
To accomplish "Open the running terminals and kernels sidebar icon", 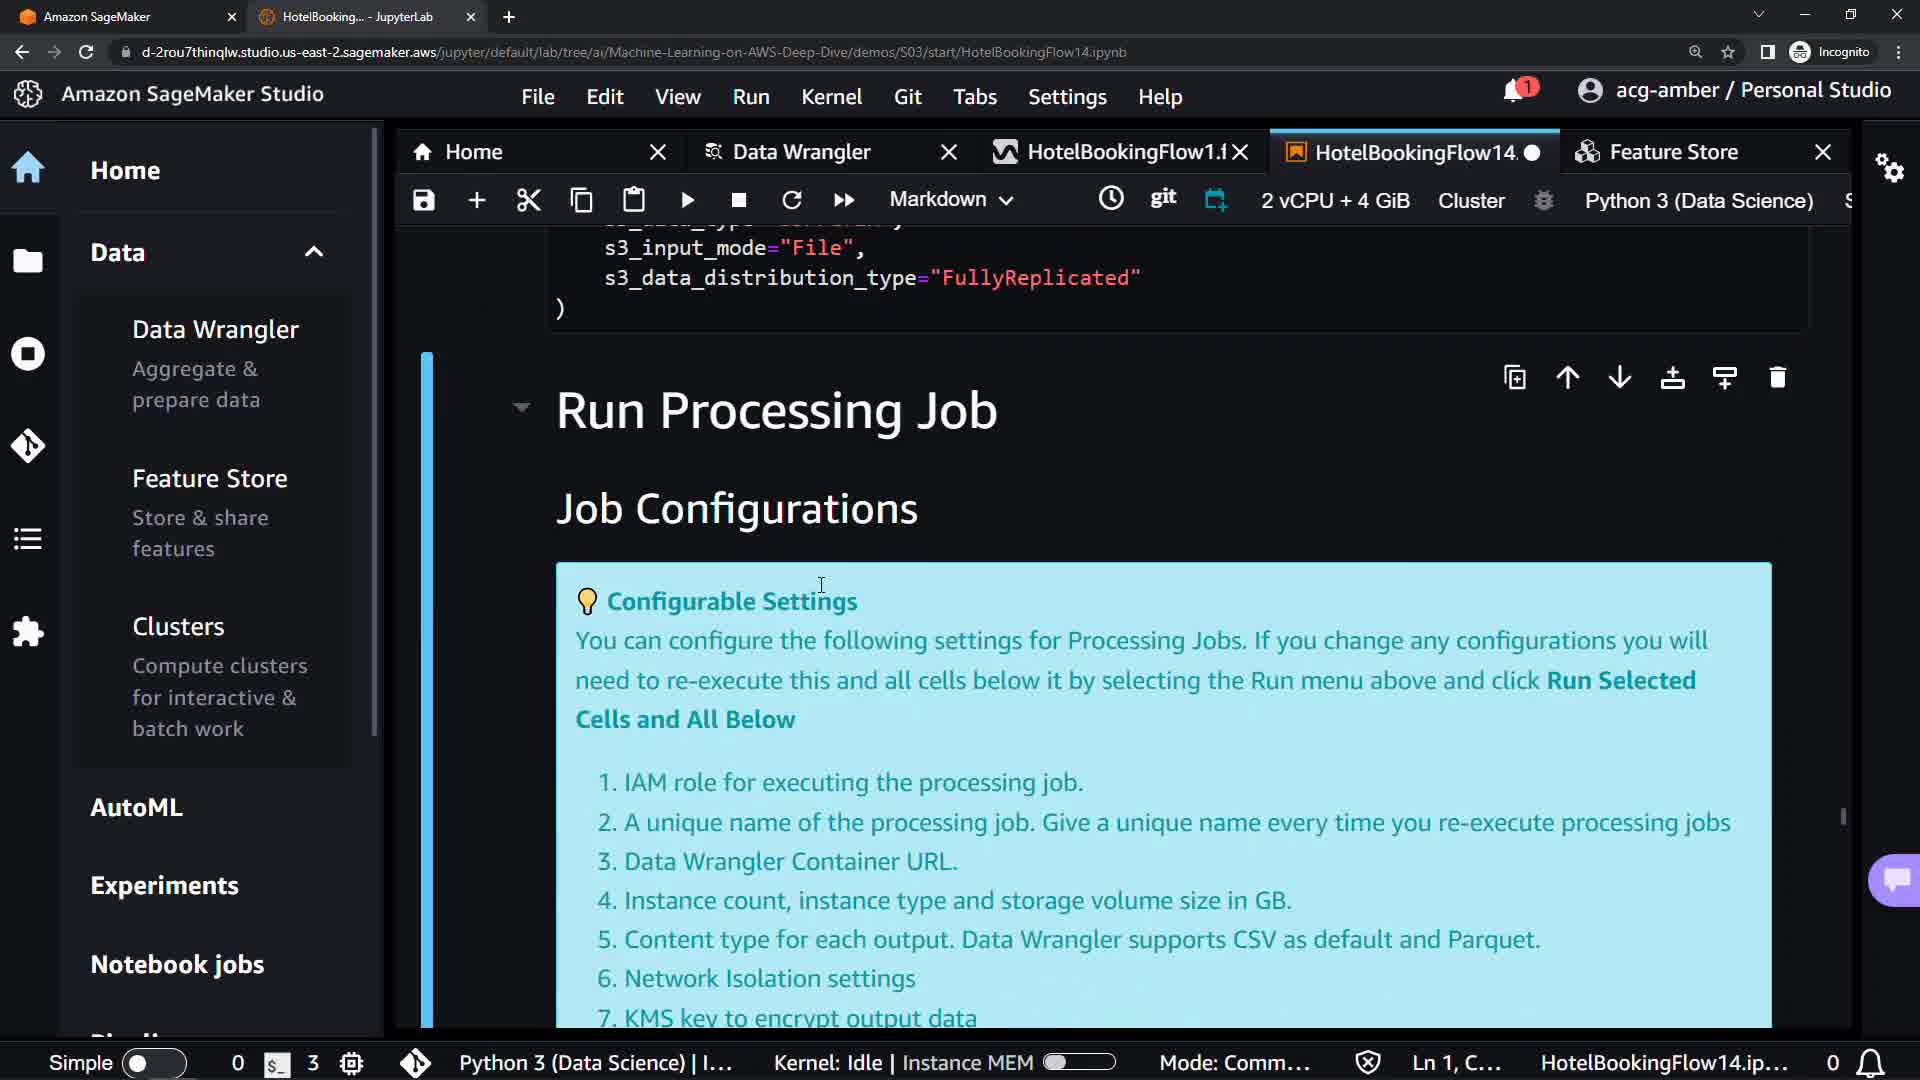I will tap(28, 354).
